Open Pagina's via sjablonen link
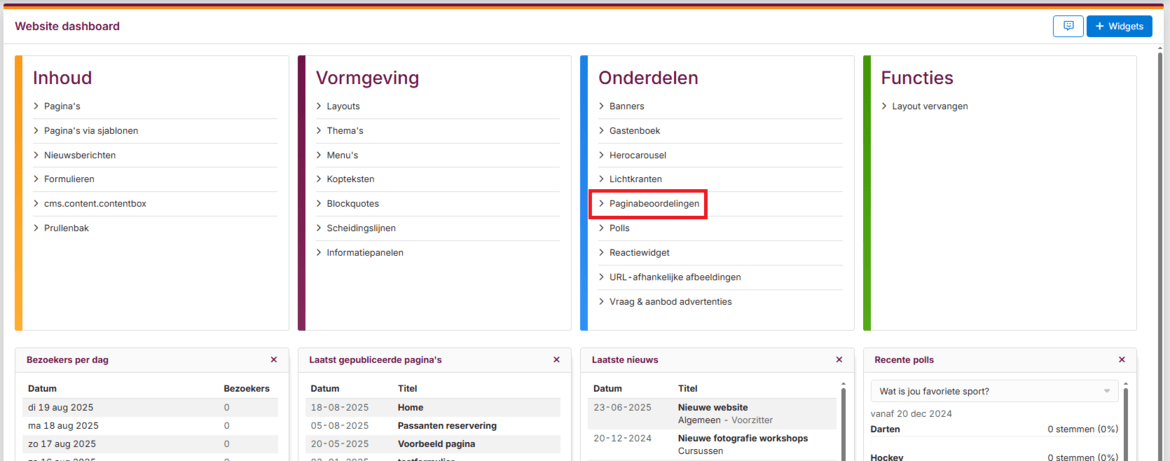The image size is (1170, 461). click(x=91, y=131)
